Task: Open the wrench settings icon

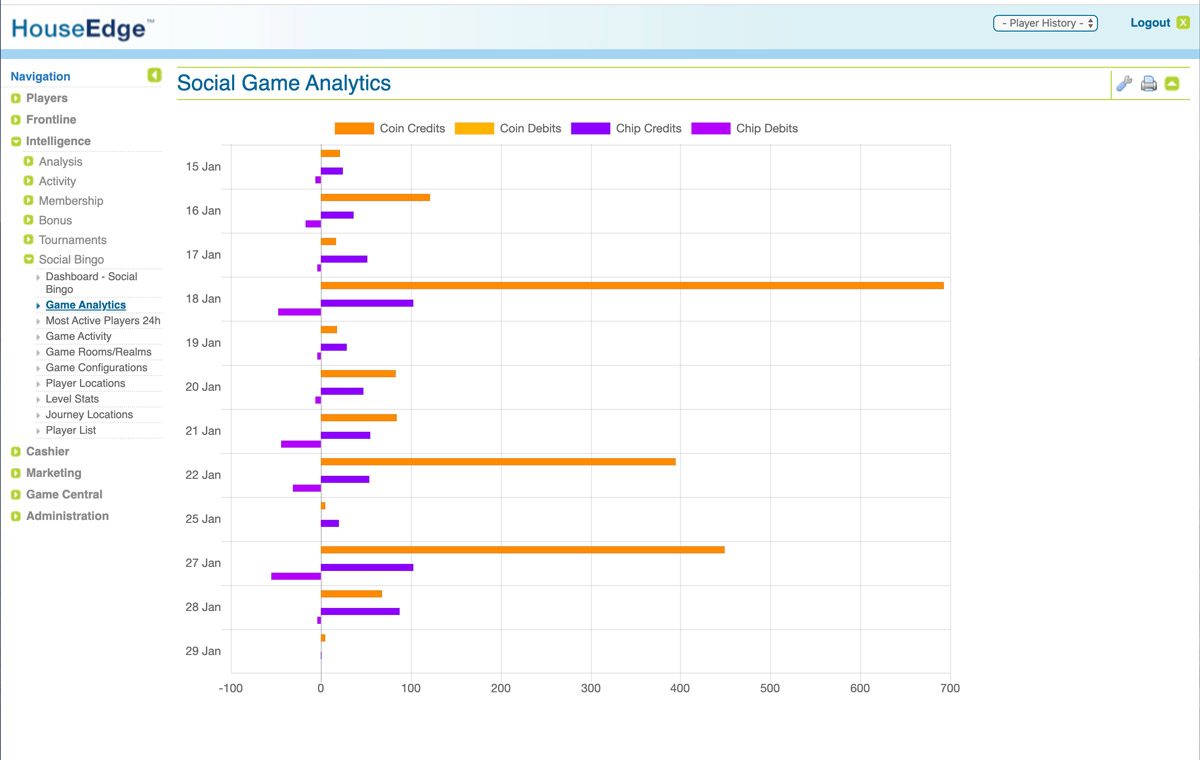Action: coord(1124,84)
